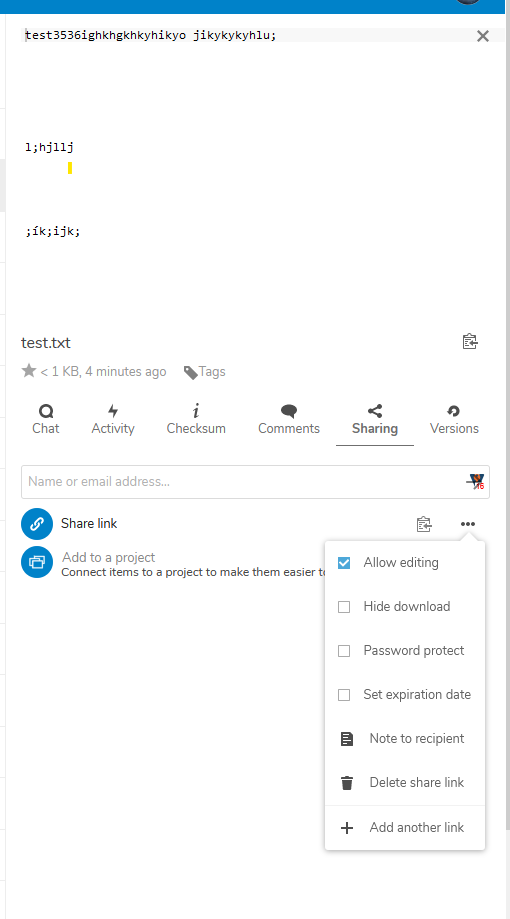Image resolution: width=510 pixels, height=919 pixels.
Task: Choose Add another link
Action: [x=405, y=828]
